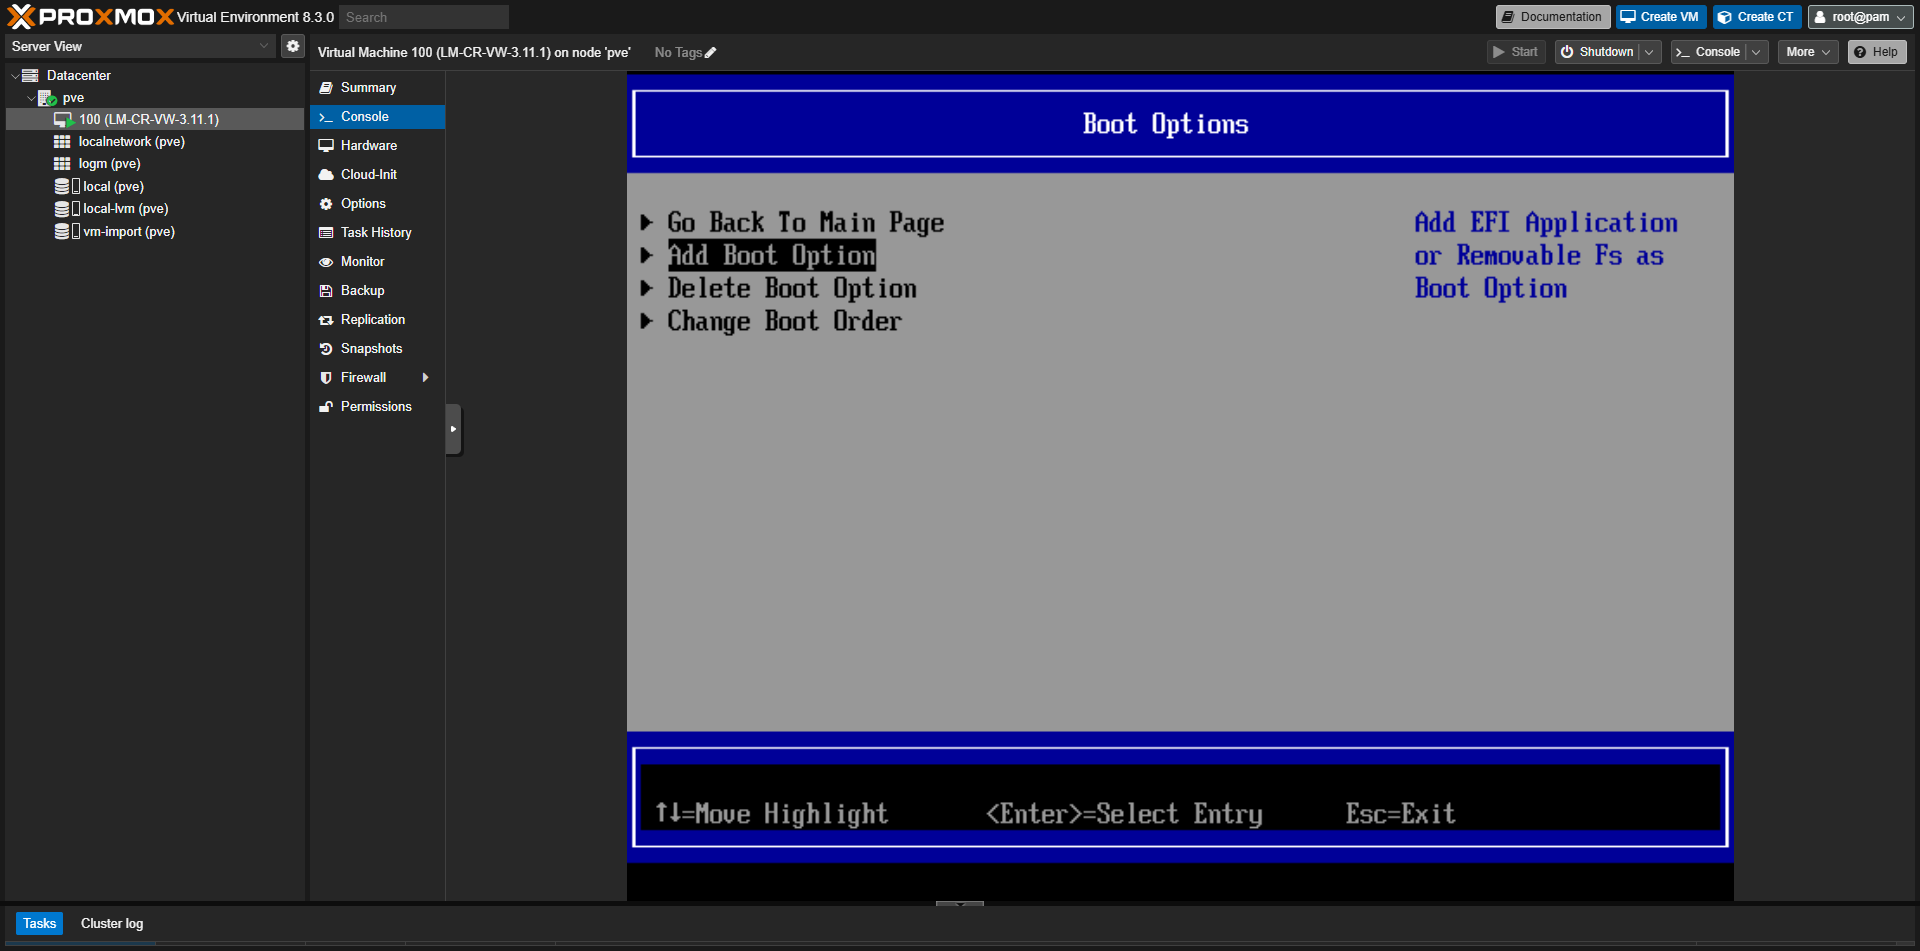Viewport: 1920px width, 951px height.
Task: Collapse the VM menu panel using the side handle
Action: coord(453,429)
